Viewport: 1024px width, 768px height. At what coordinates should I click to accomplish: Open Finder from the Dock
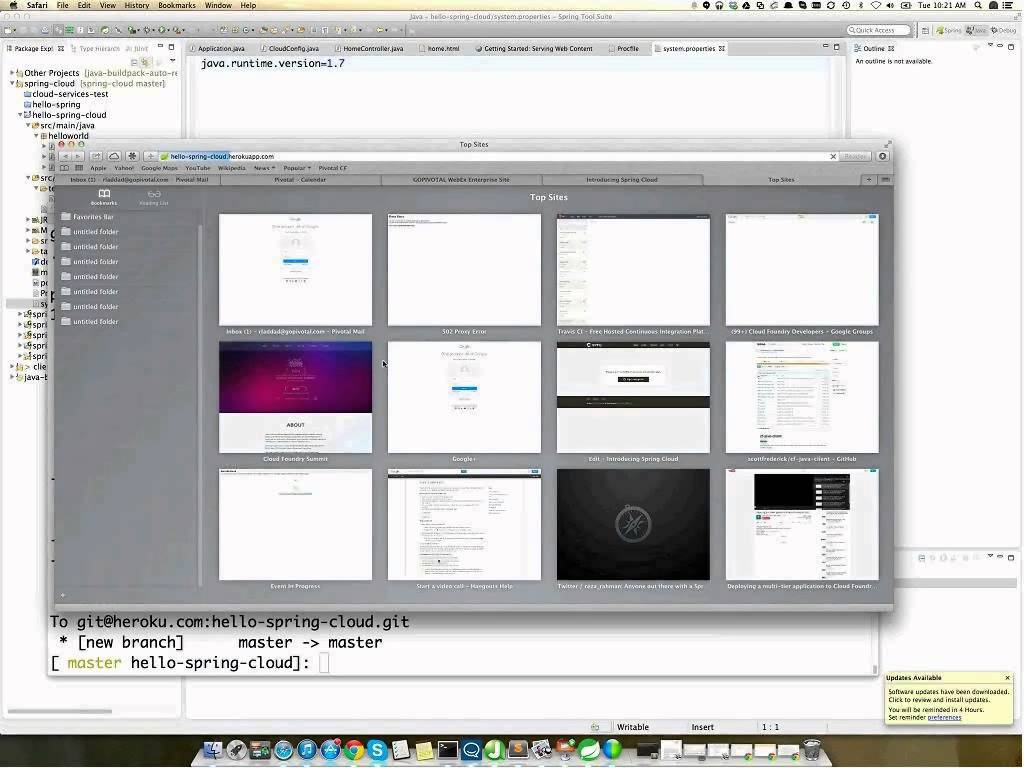point(213,750)
